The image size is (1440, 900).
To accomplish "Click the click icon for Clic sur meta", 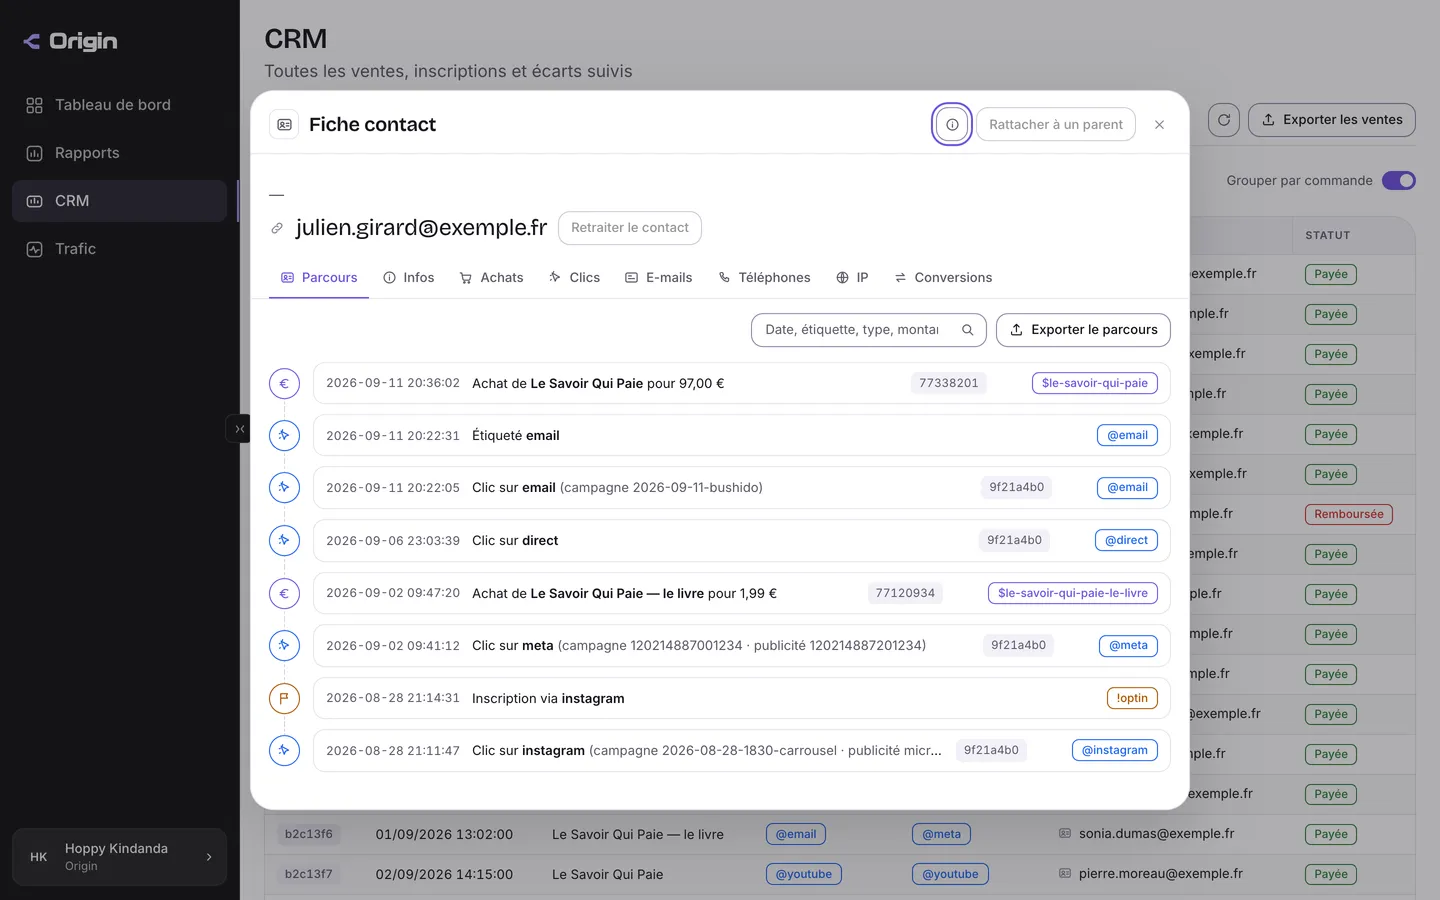I will tap(284, 645).
